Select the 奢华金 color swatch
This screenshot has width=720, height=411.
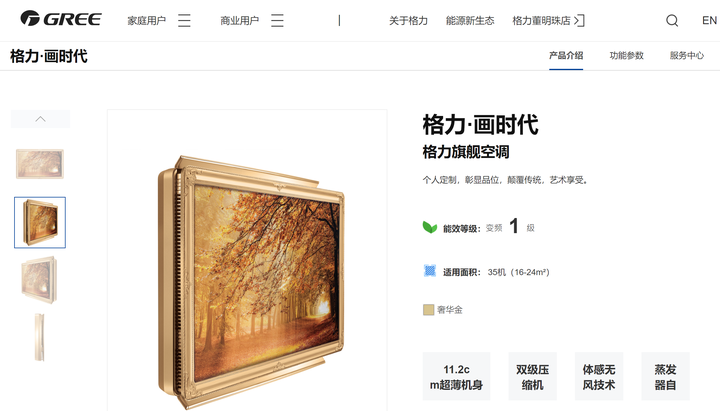(x=428, y=310)
